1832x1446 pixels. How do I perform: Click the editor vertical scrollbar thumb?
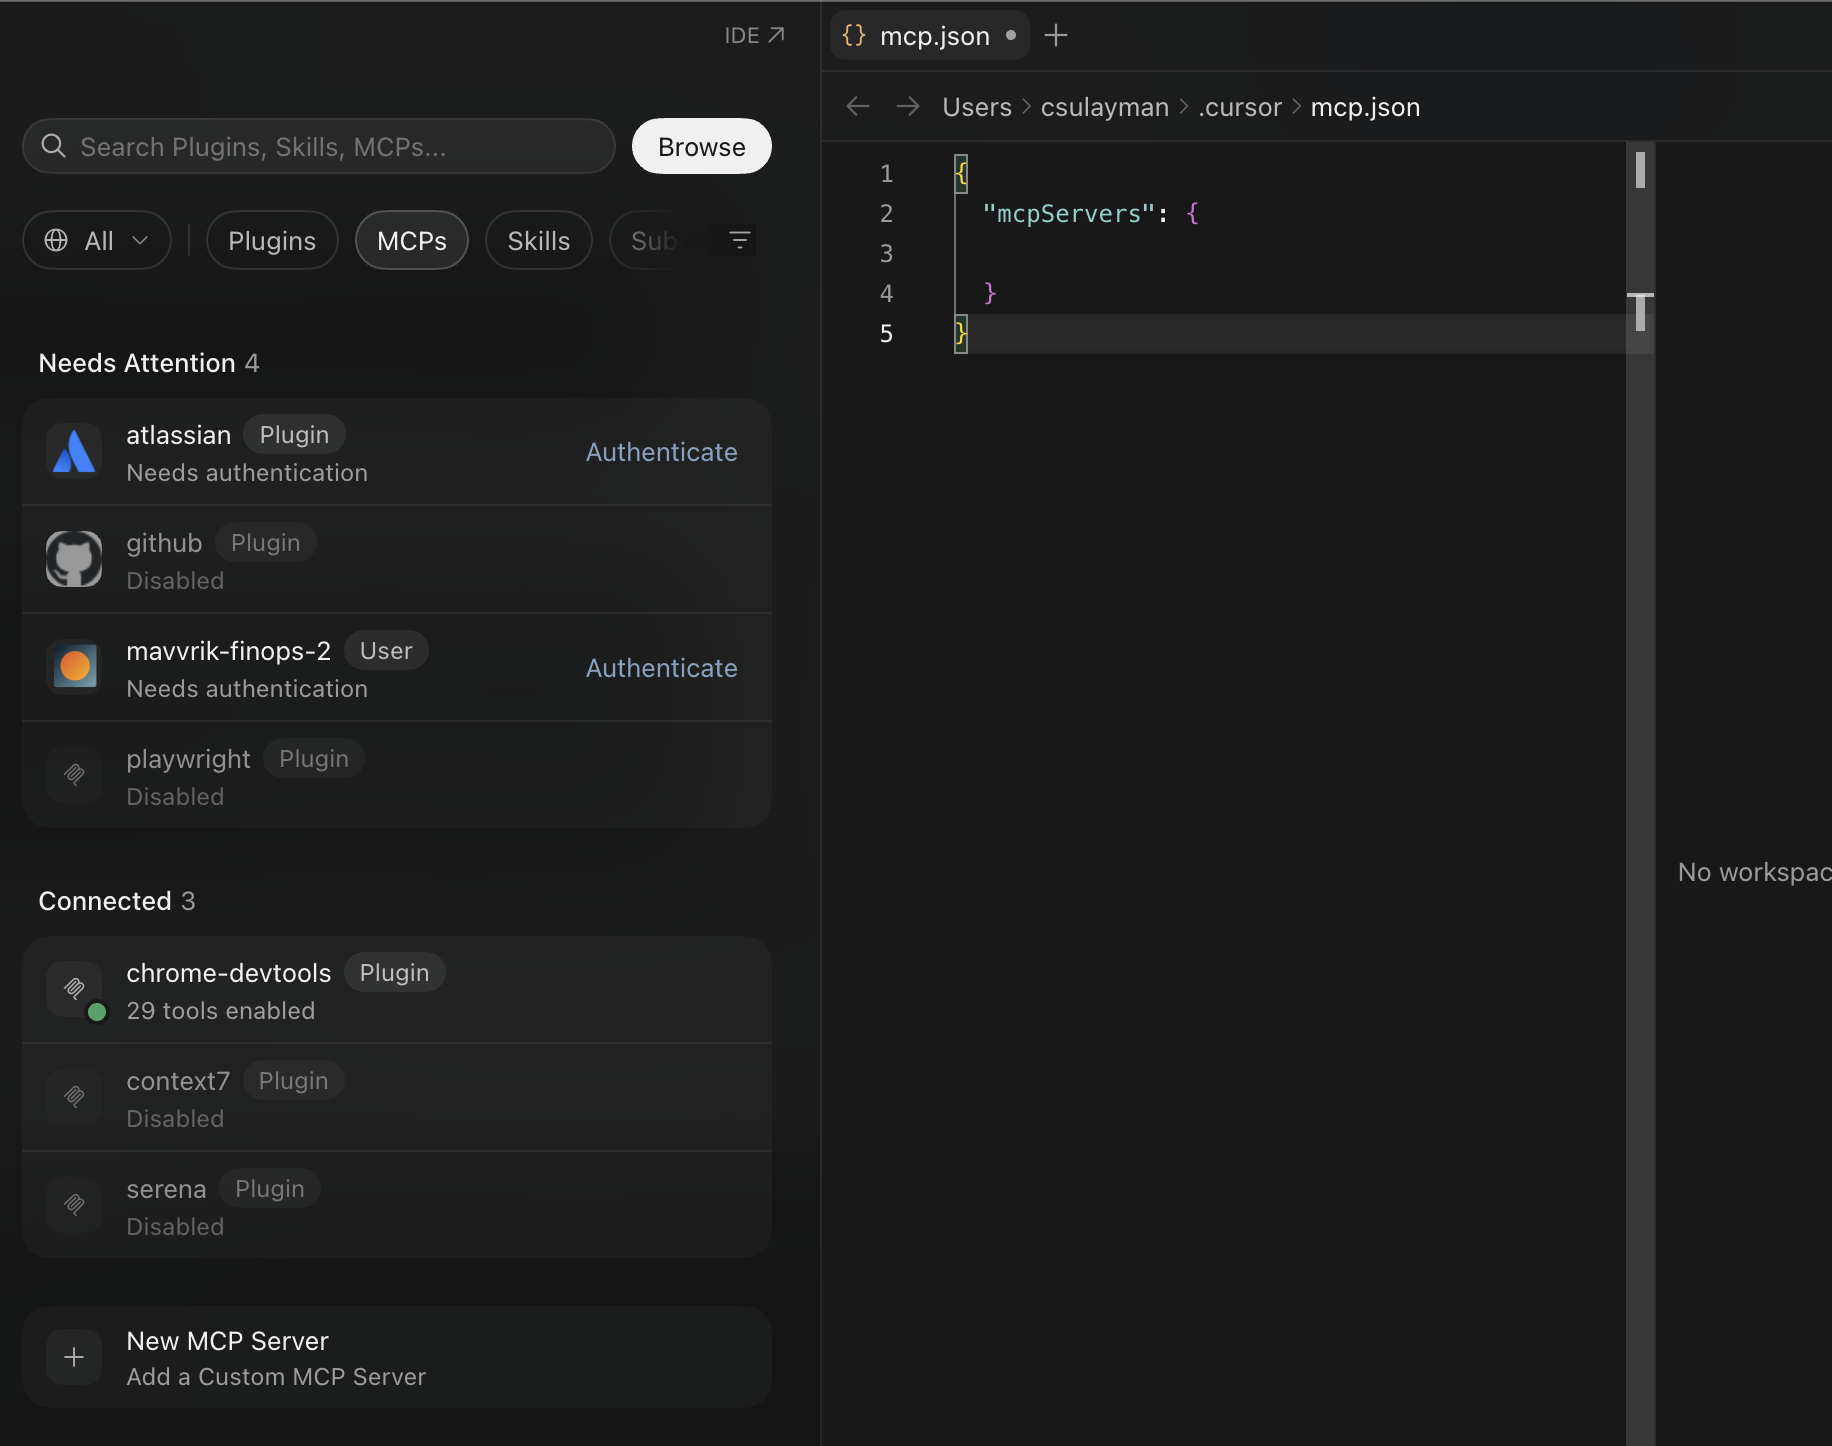click(x=1640, y=169)
